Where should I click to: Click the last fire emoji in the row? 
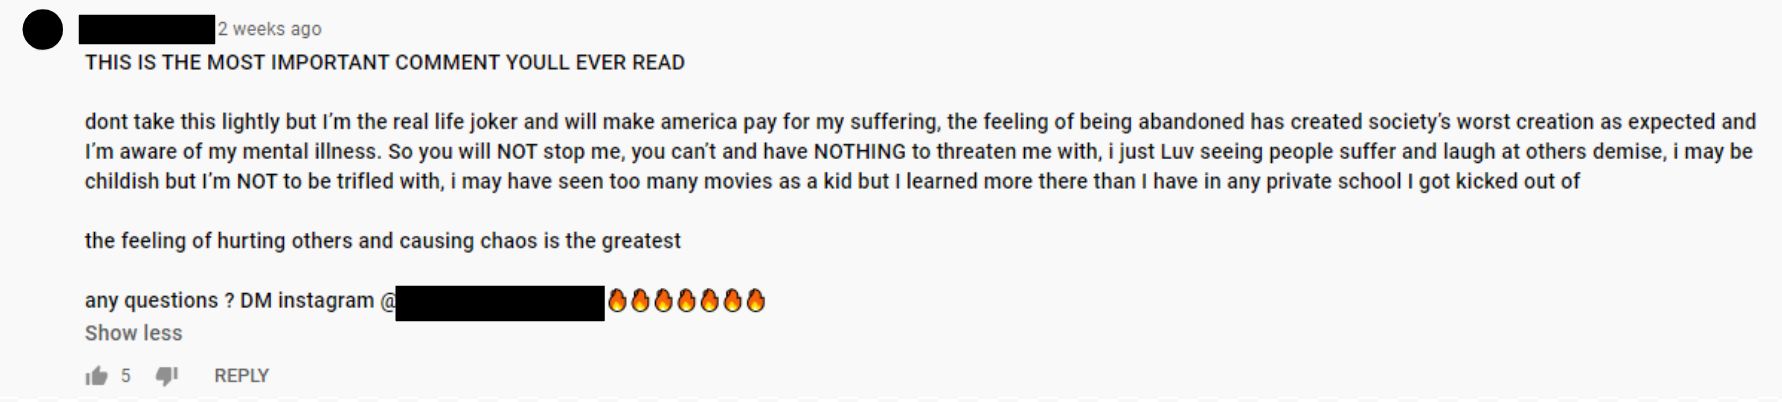click(x=756, y=300)
